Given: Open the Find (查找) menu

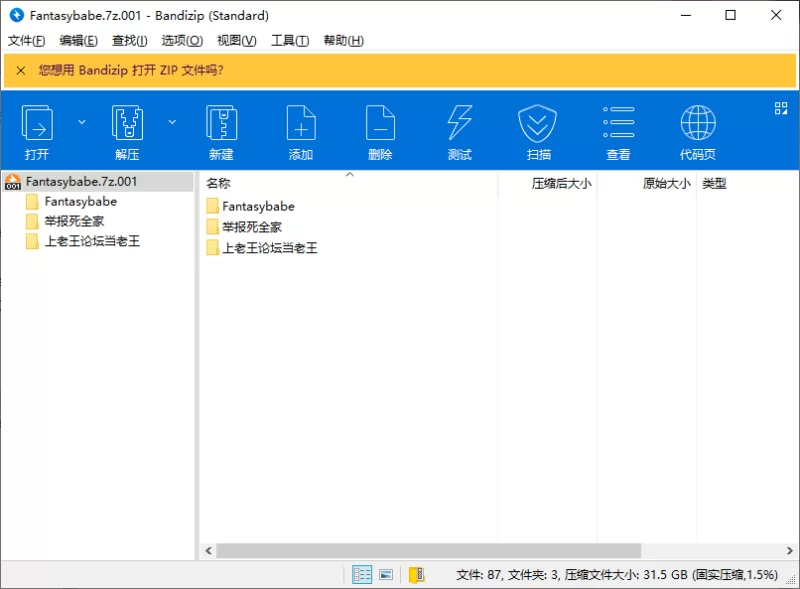Looking at the screenshot, I should pos(130,40).
